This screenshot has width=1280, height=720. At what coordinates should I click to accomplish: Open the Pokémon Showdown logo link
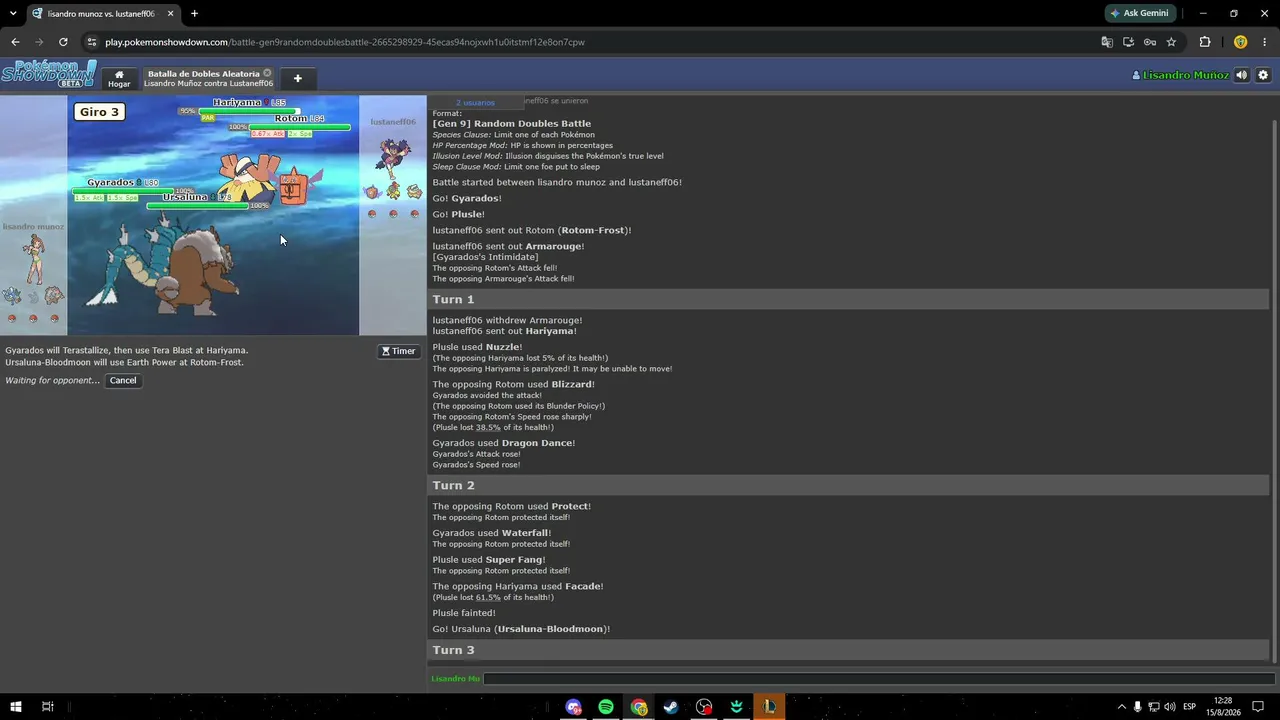pyautogui.click(x=49, y=74)
